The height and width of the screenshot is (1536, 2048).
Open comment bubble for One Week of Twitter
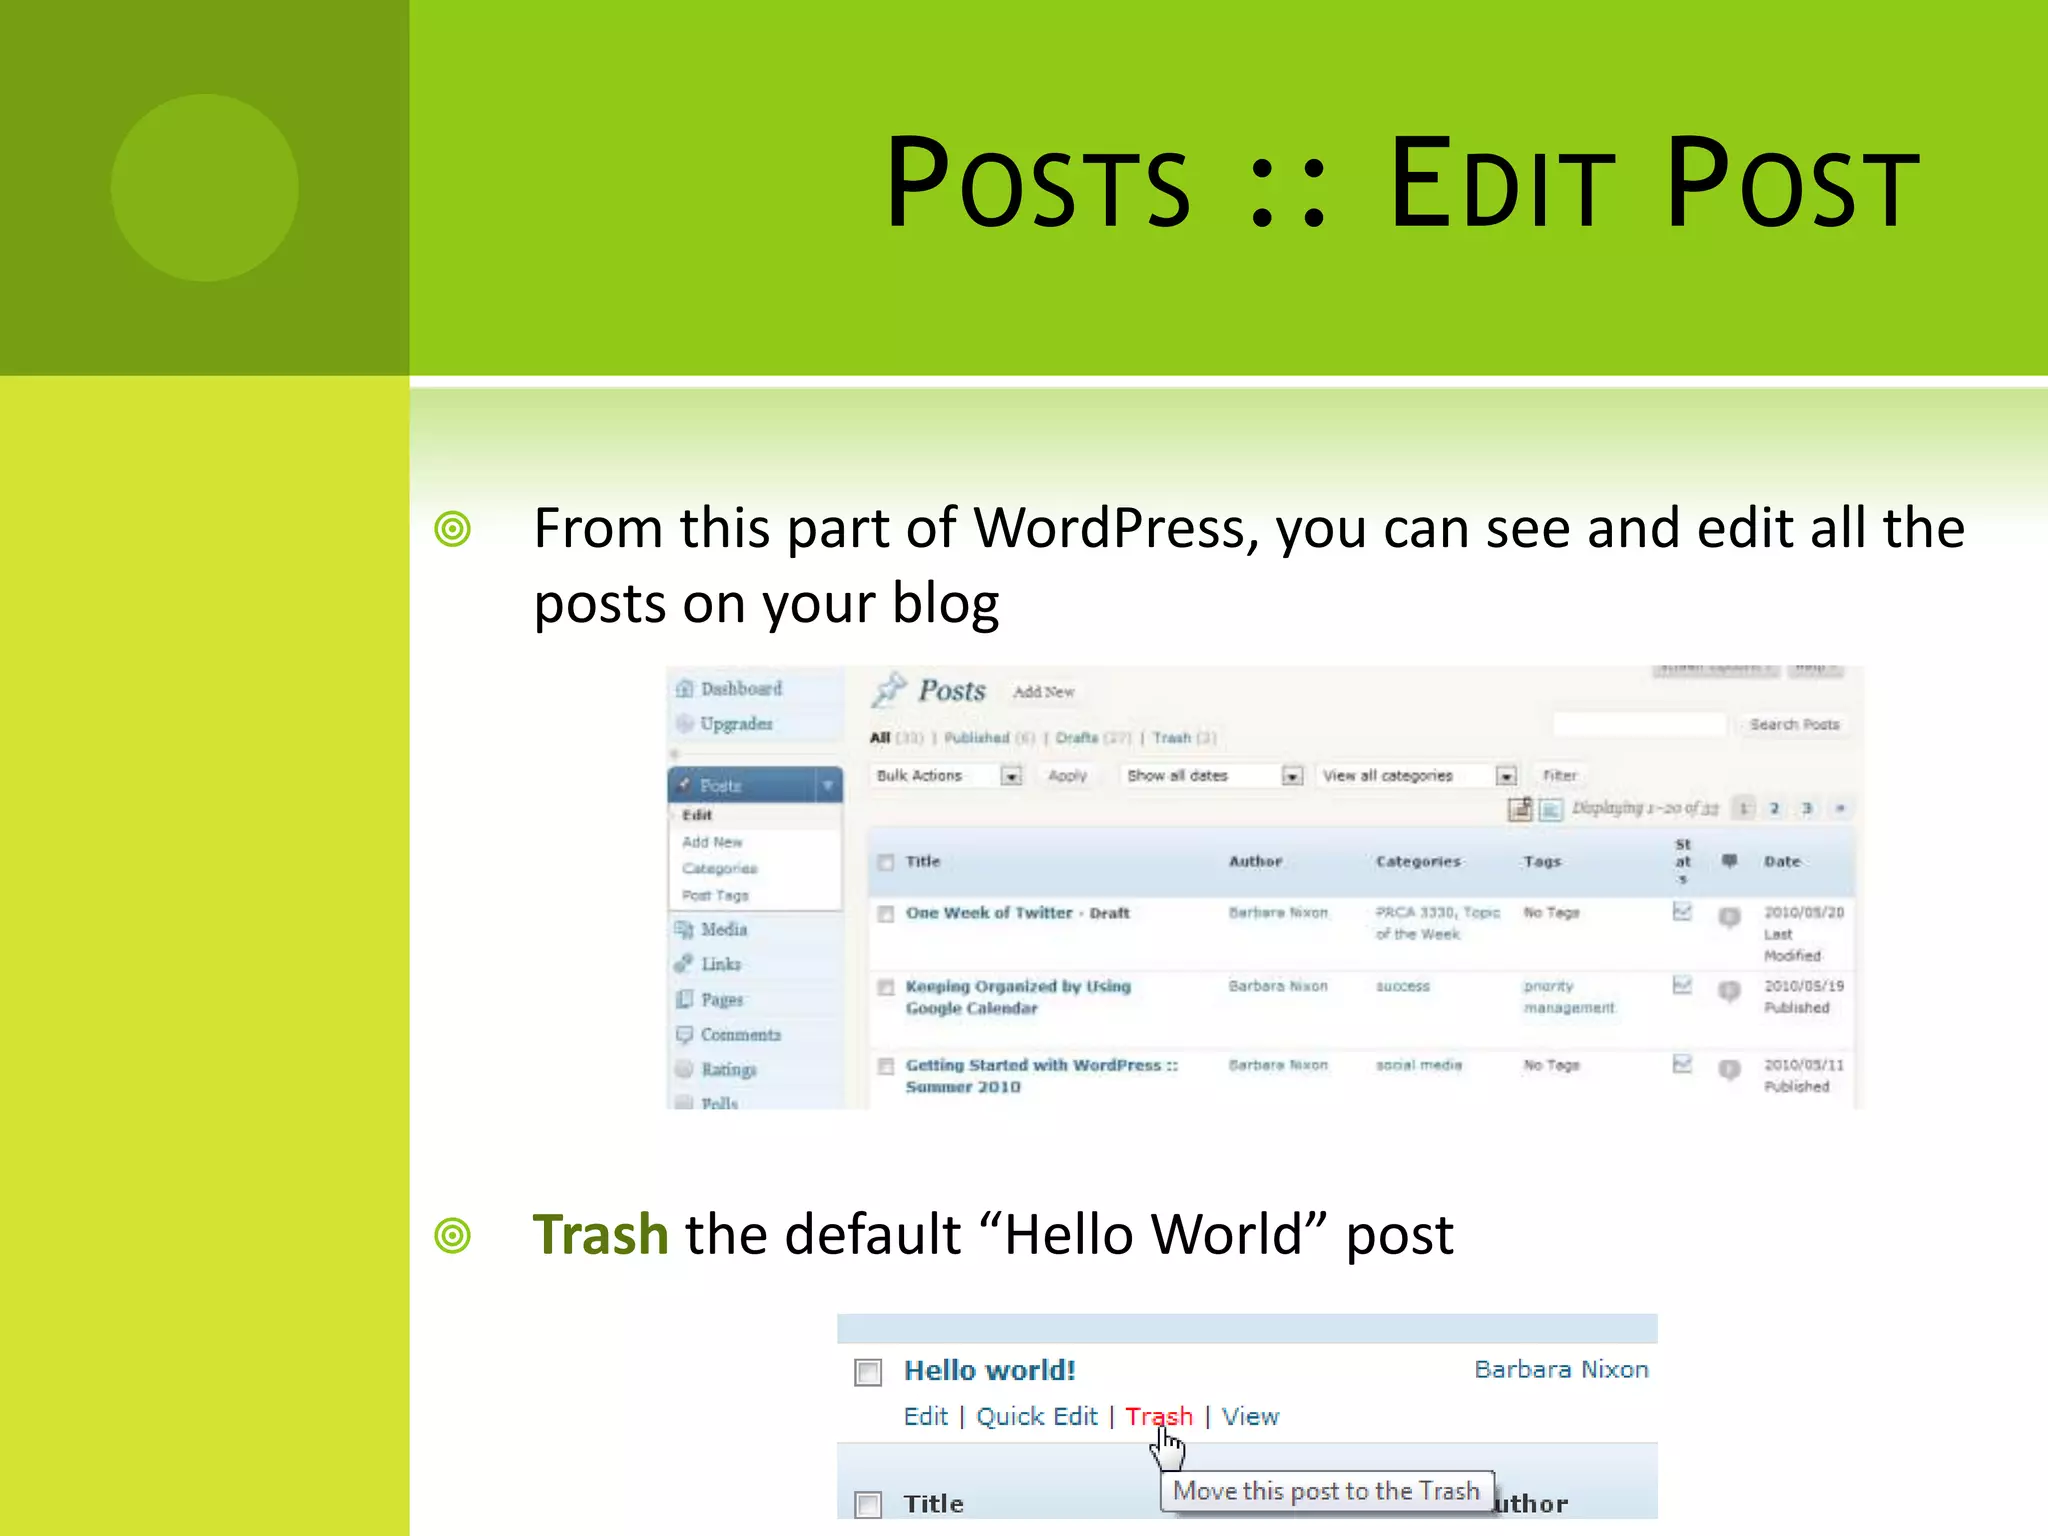click(x=1729, y=916)
